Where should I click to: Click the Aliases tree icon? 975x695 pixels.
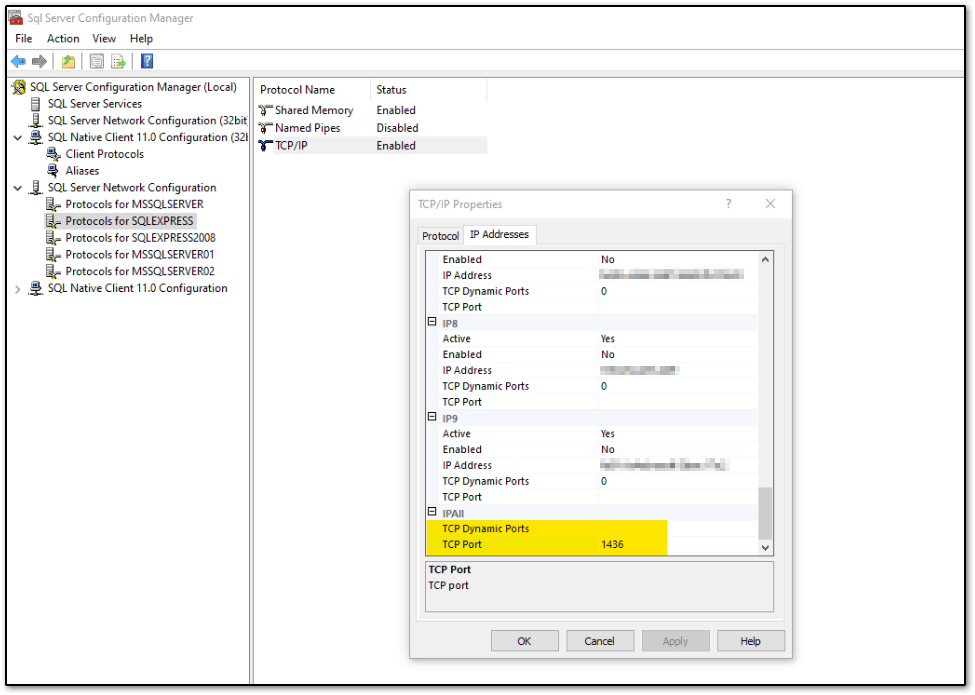pyautogui.click(x=53, y=170)
